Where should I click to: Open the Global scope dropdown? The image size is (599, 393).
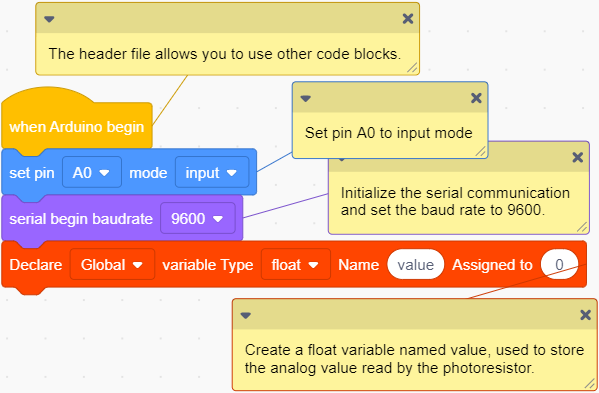(112, 265)
